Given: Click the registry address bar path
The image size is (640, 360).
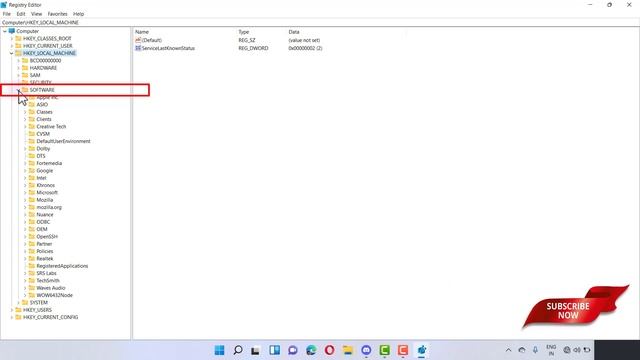Looking at the screenshot, I should [40, 22].
